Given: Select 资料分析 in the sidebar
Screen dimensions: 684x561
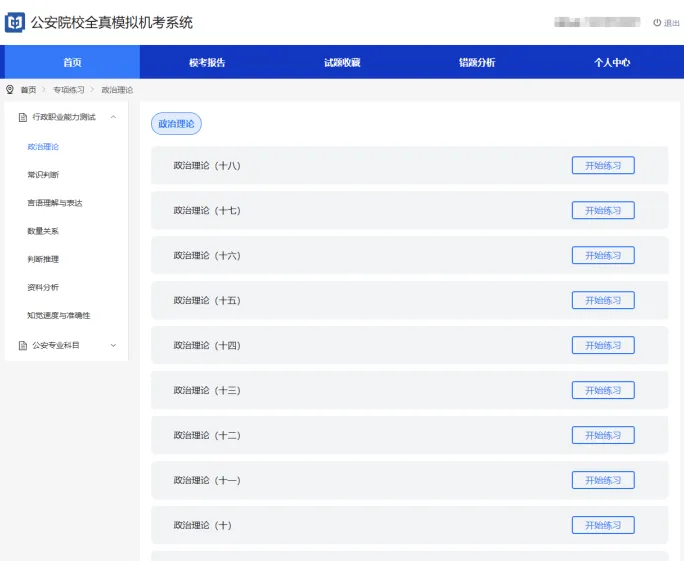Looking at the screenshot, I should tap(43, 287).
